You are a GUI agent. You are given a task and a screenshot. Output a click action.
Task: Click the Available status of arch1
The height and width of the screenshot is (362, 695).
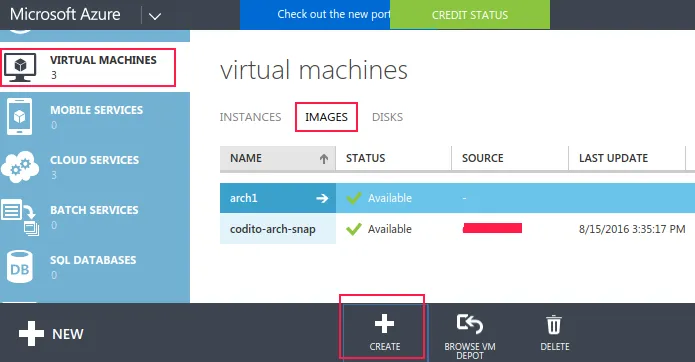pos(390,198)
